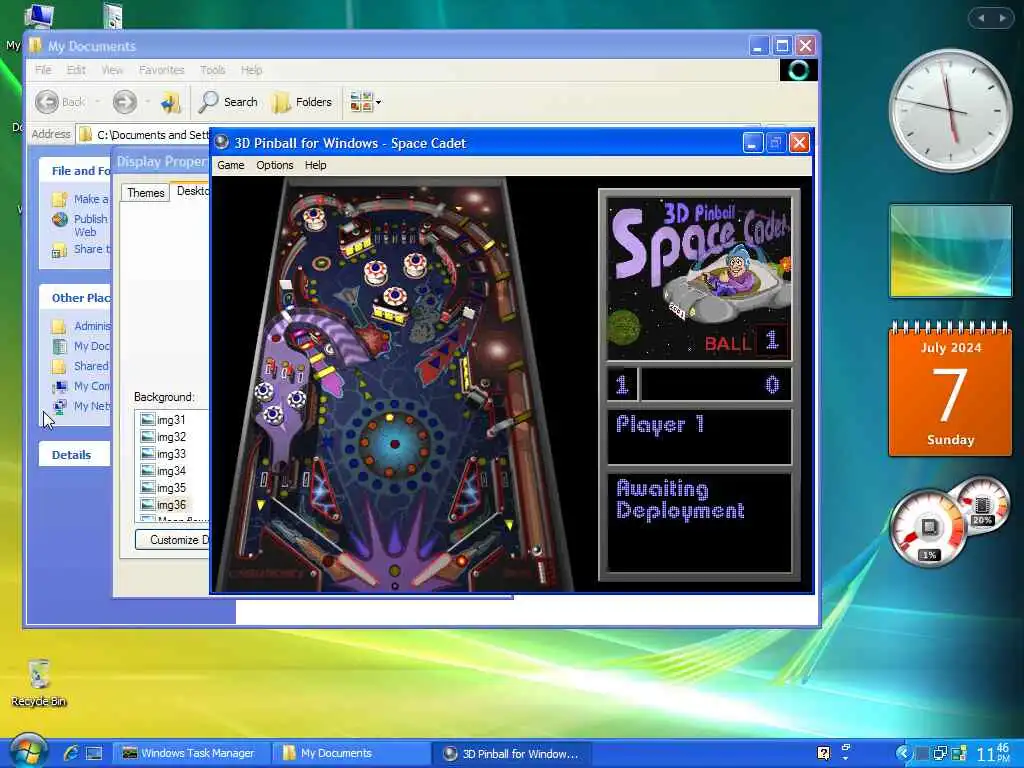Switch to the Desktop tab in Display Properties
This screenshot has width=1024, height=768.
191,191
